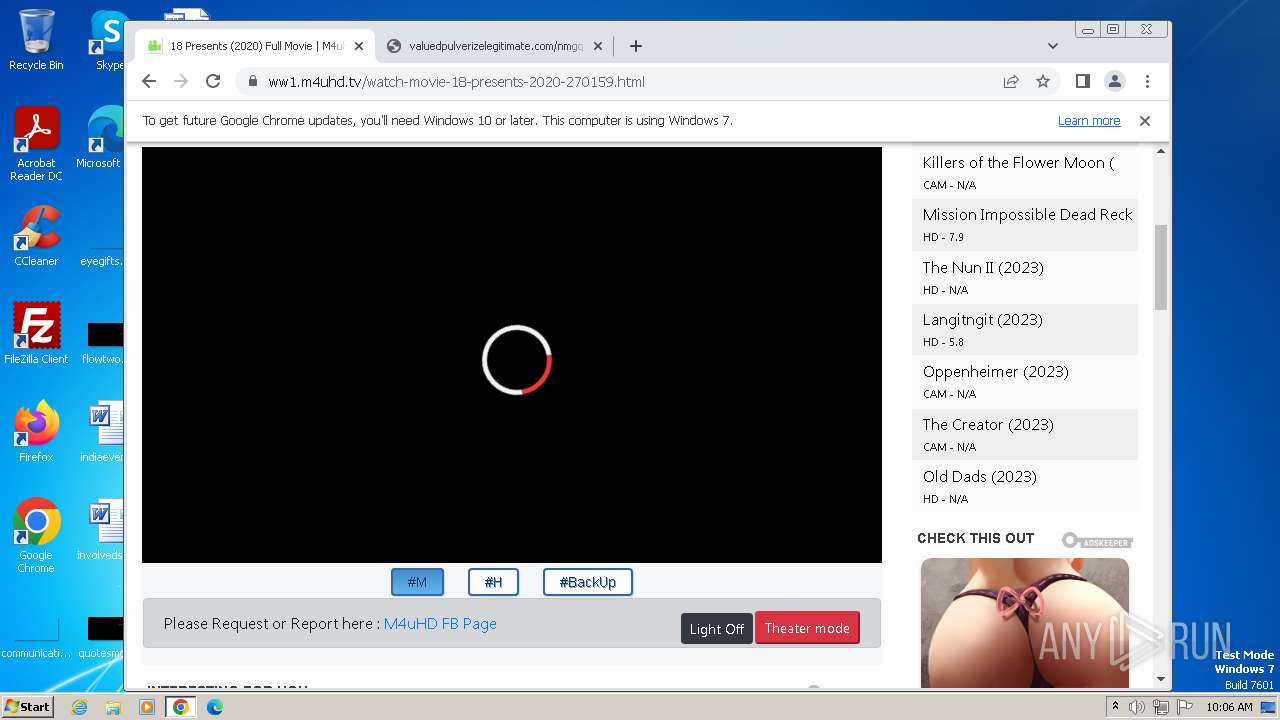1280x720 pixels.
Task: Click the Adskeeper logo
Action: pyautogui.click(x=1097, y=541)
